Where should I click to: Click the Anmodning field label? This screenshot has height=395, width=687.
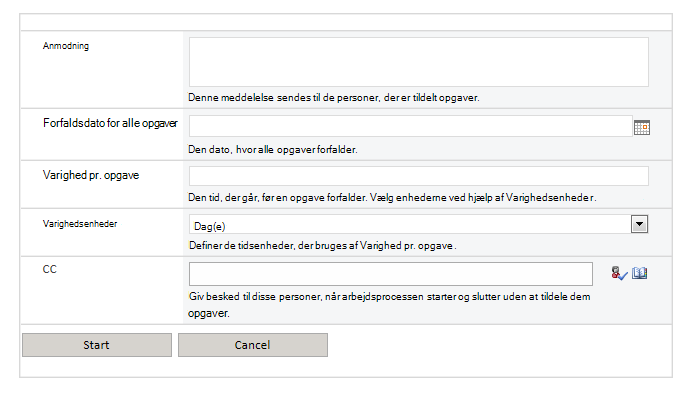click(x=66, y=46)
